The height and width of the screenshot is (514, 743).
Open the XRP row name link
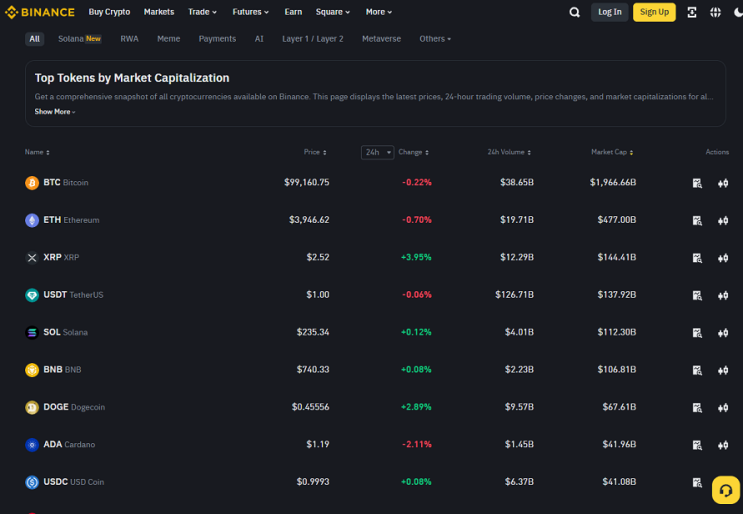(x=52, y=257)
